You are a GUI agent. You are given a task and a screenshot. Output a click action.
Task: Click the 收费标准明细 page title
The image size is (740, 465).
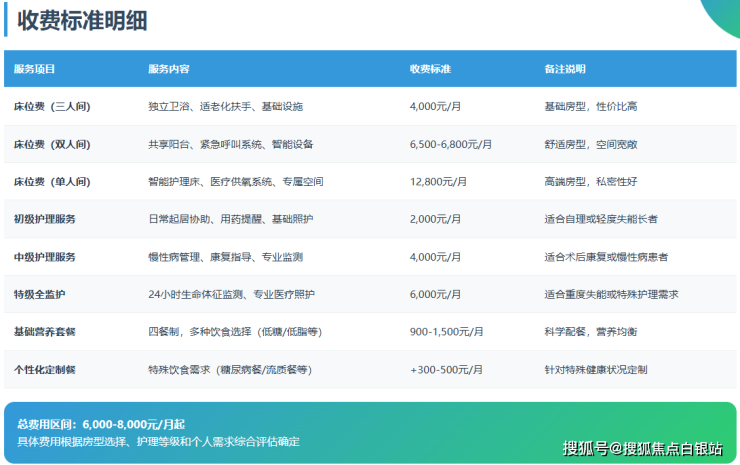tap(90, 21)
